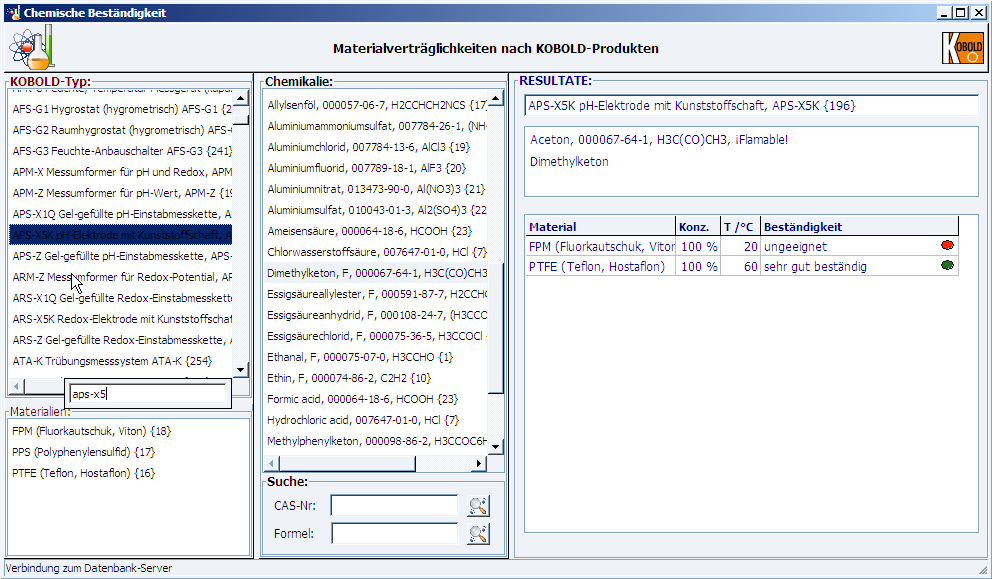992x579 pixels.
Task: Click the title bar application icon
Action: (13, 13)
